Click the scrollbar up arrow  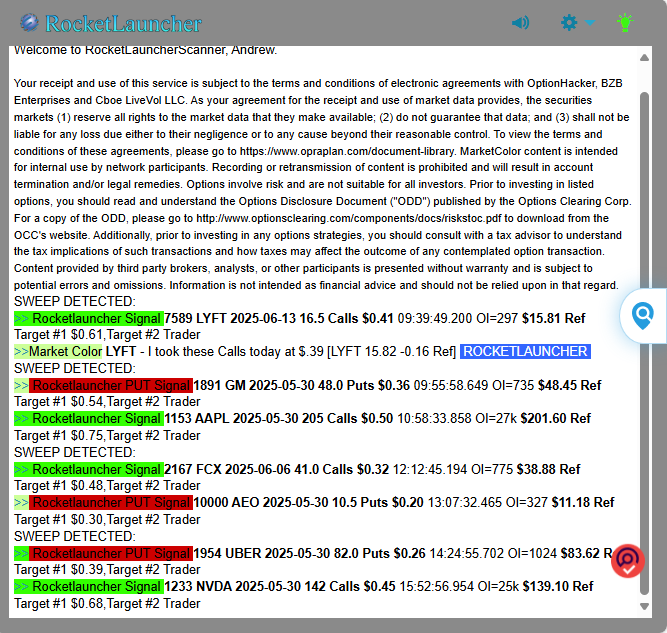[644, 57]
